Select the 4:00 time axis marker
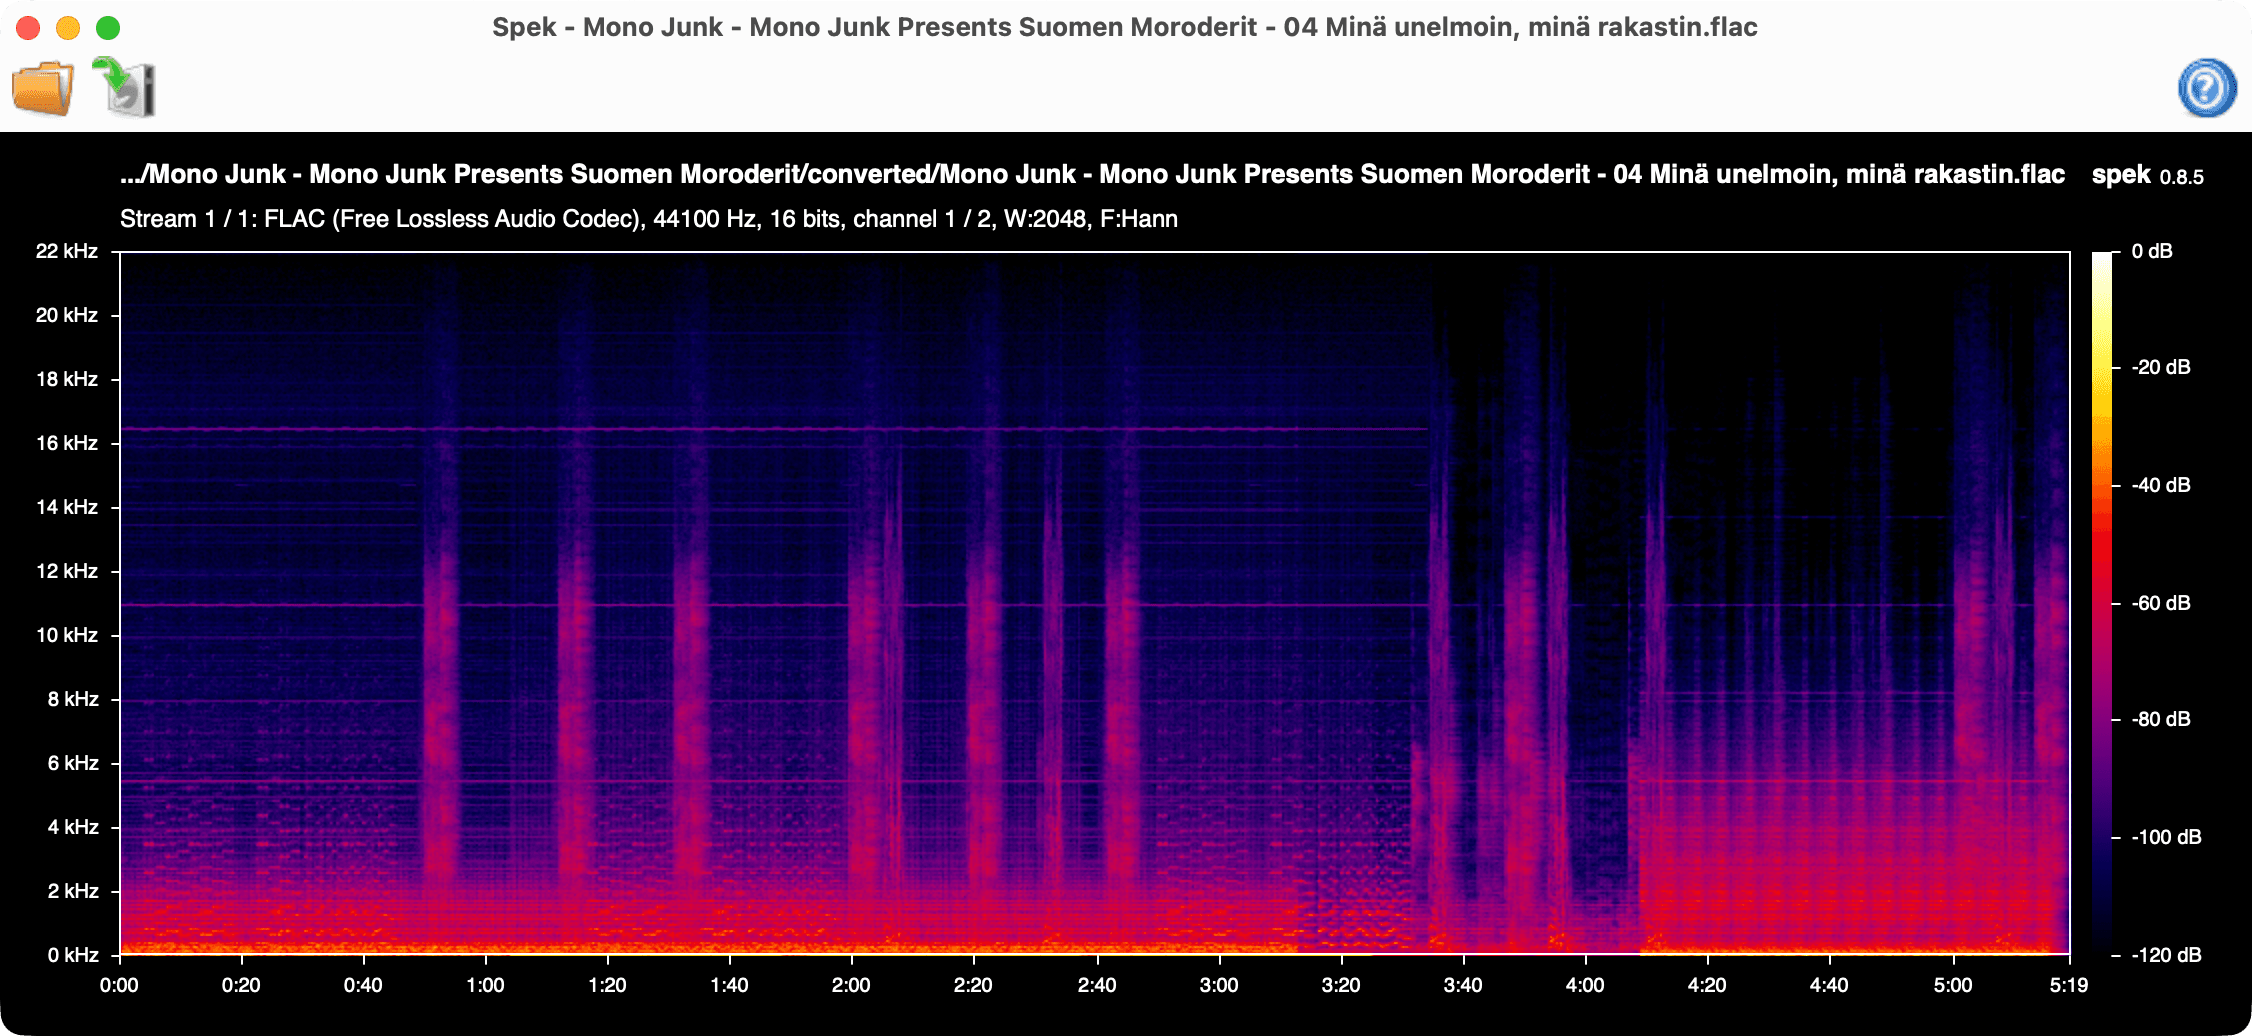Viewport: 2252px width, 1036px height. tap(1584, 985)
